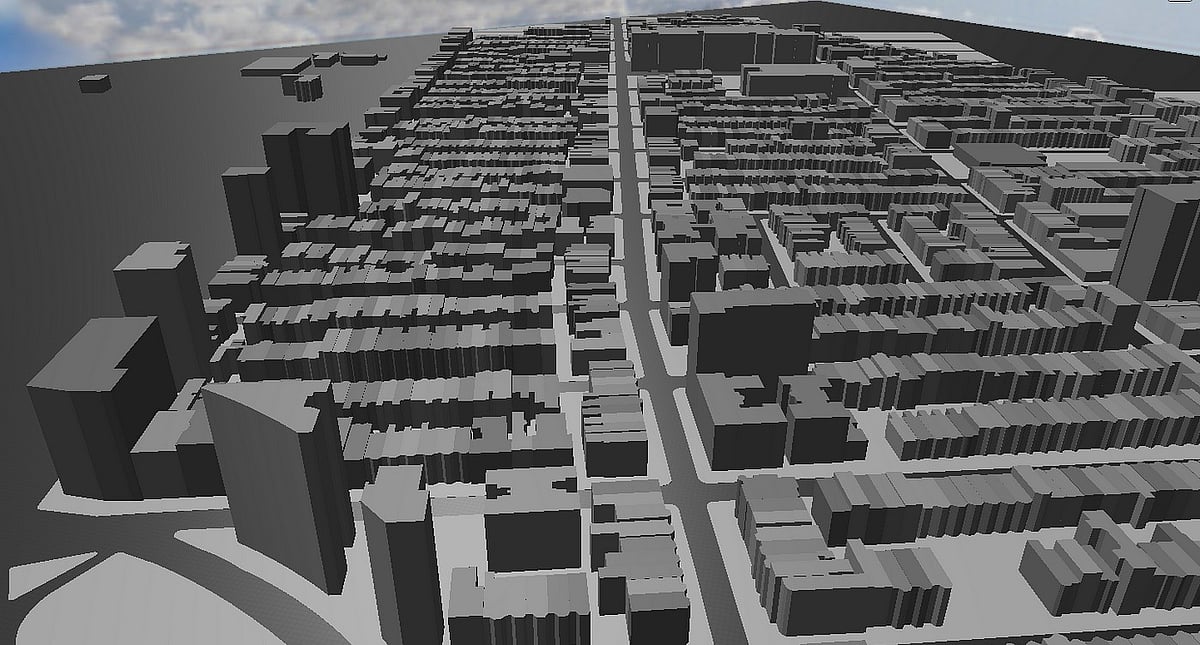This screenshot has height=645, width=1200.
Task: Select the large dark building right of the central avenue
Action: [750, 330]
